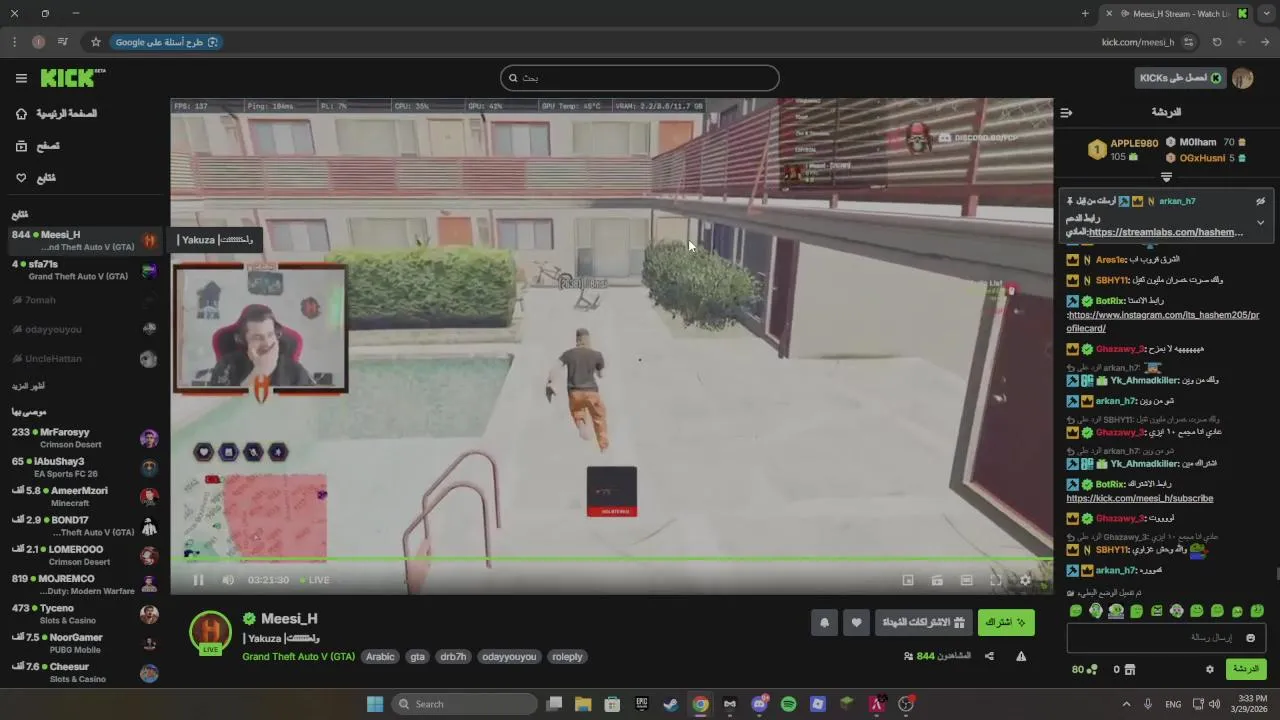Screen dimensions: 1280x720
Task: Open recommended channel AmeerMzori
Action: pyautogui.click(x=85, y=496)
